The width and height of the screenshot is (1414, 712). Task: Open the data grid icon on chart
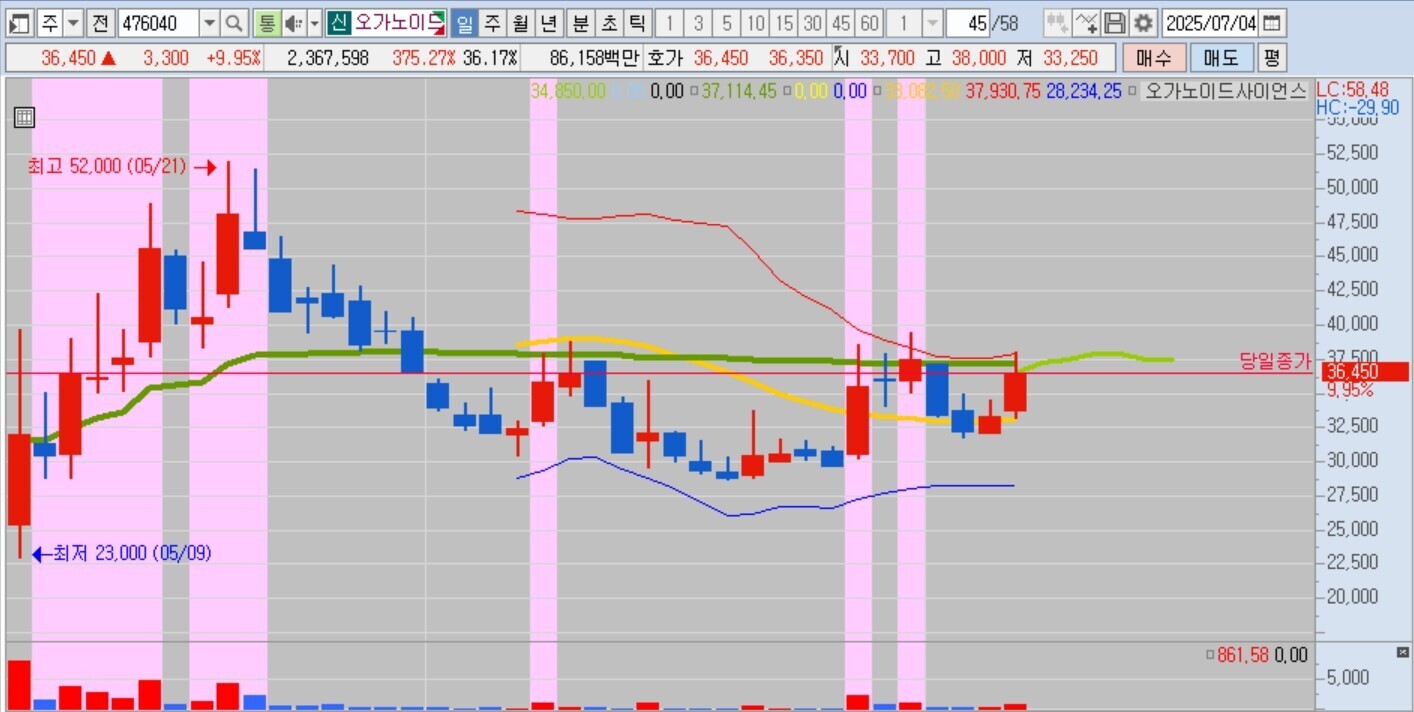24,118
